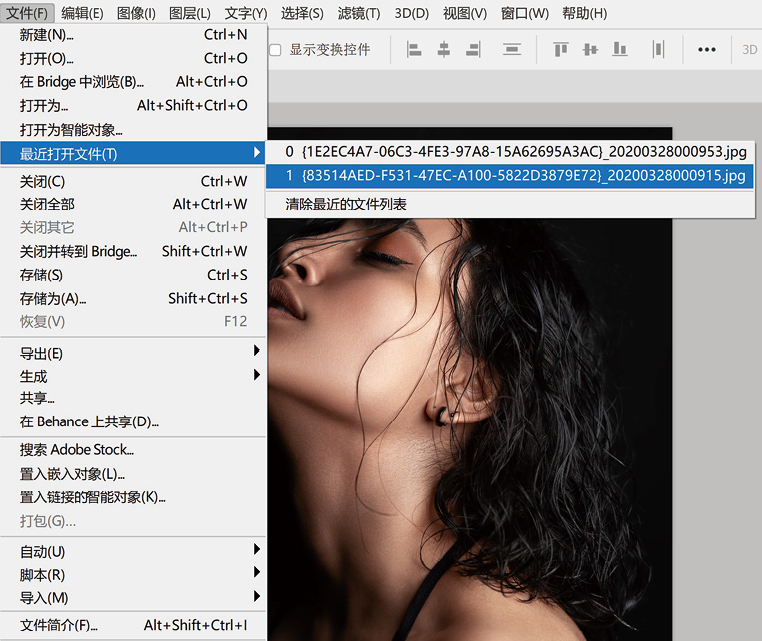Click 清除最近的文件列表 entry
The width and height of the screenshot is (762, 641).
point(510,204)
